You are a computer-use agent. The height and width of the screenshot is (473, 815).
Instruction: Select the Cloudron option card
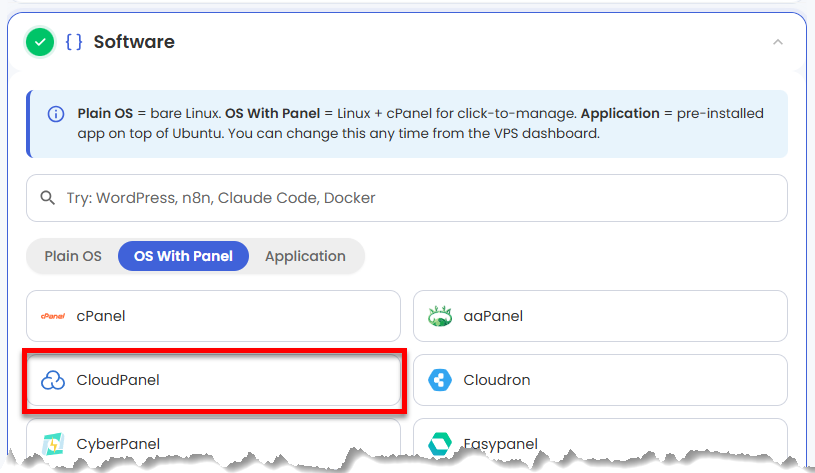600,380
